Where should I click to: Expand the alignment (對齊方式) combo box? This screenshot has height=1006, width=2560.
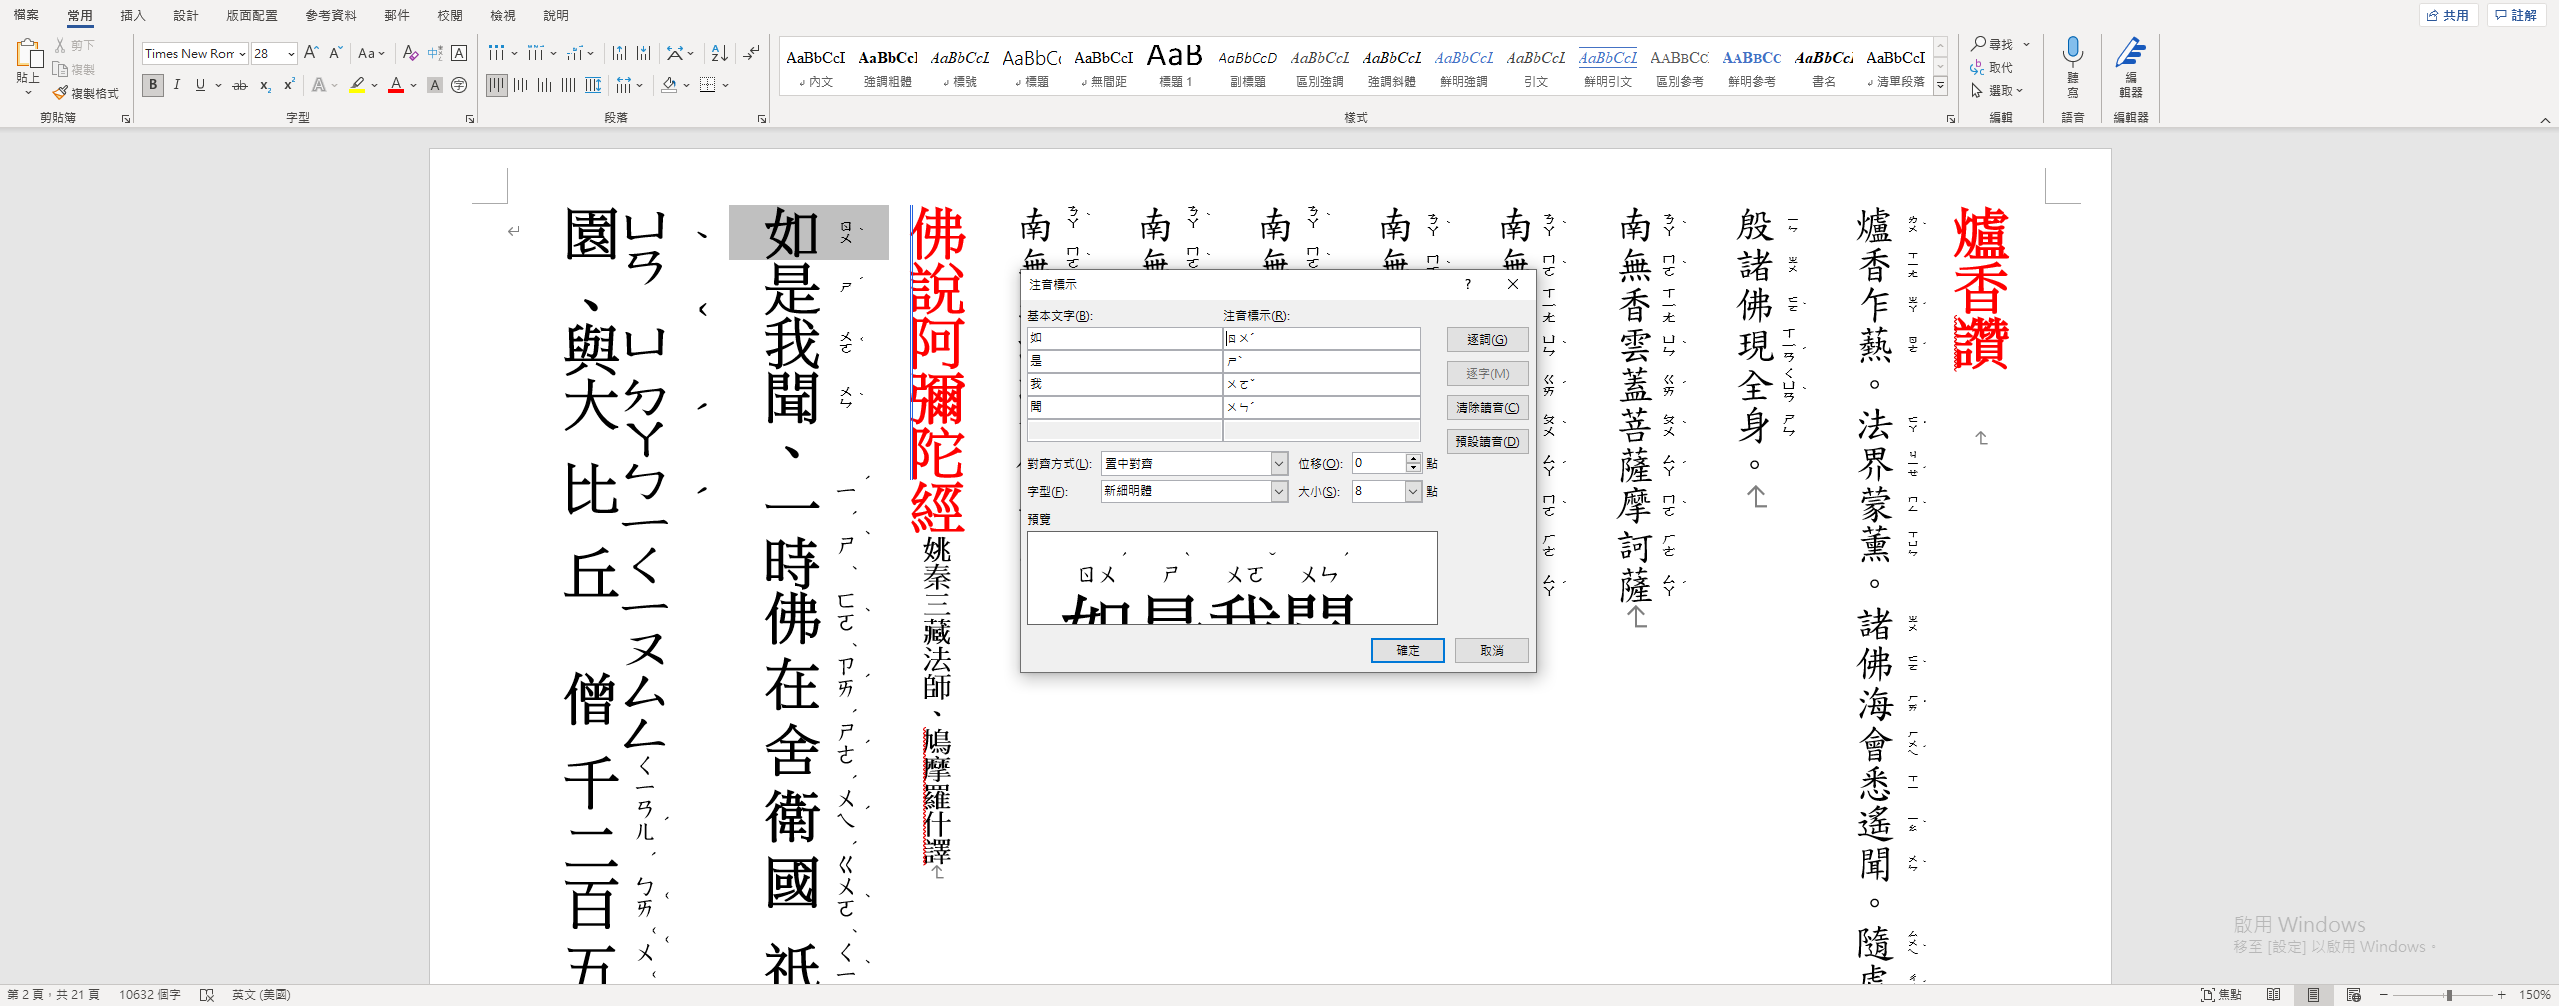click(x=1279, y=464)
